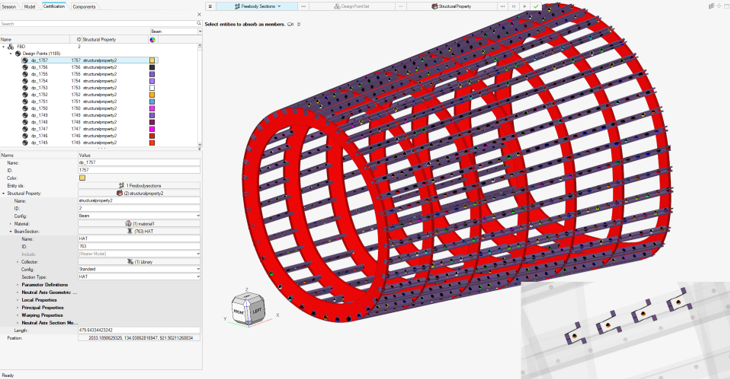Open the Freebody Sections dropdown
The image size is (730, 379).
tap(279, 7)
